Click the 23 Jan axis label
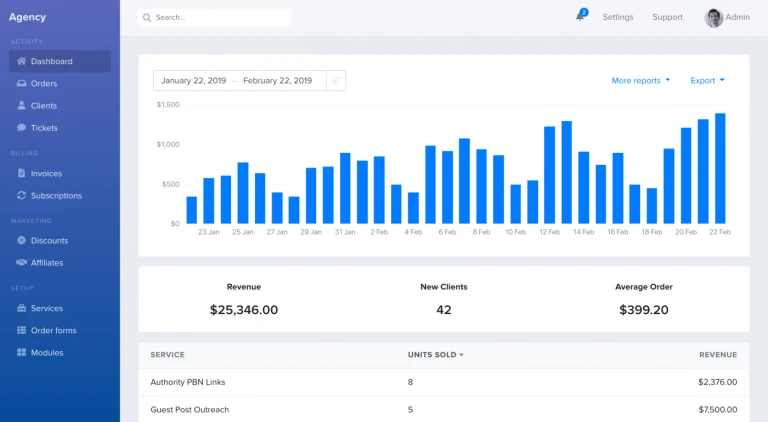Viewport: 768px width, 422px height. click(x=209, y=232)
